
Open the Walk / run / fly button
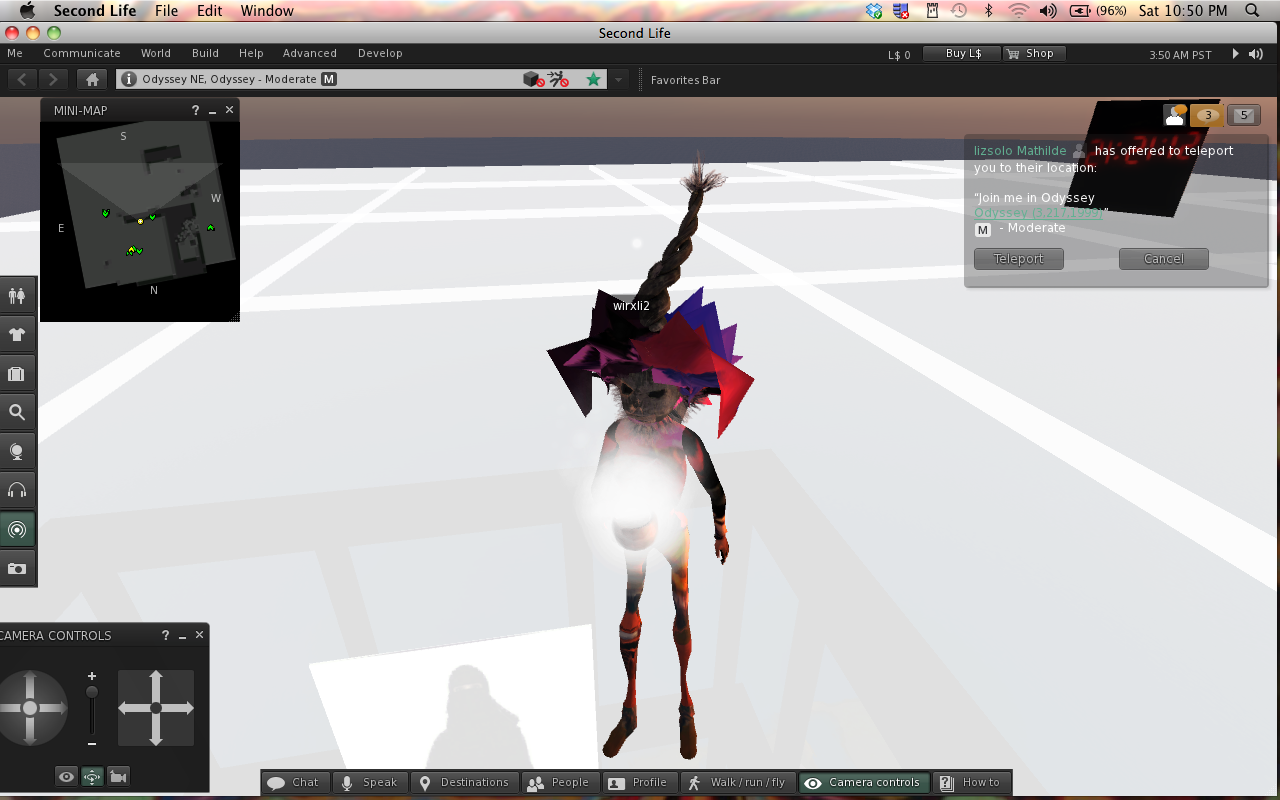[x=736, y=782]
